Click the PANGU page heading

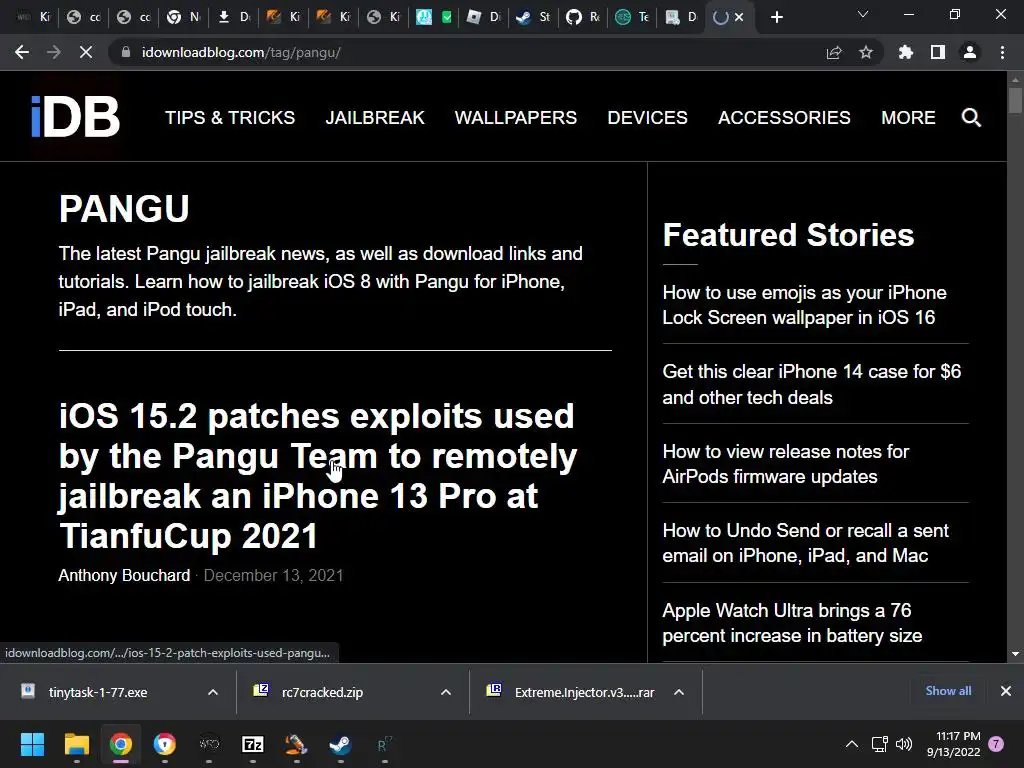124,209
